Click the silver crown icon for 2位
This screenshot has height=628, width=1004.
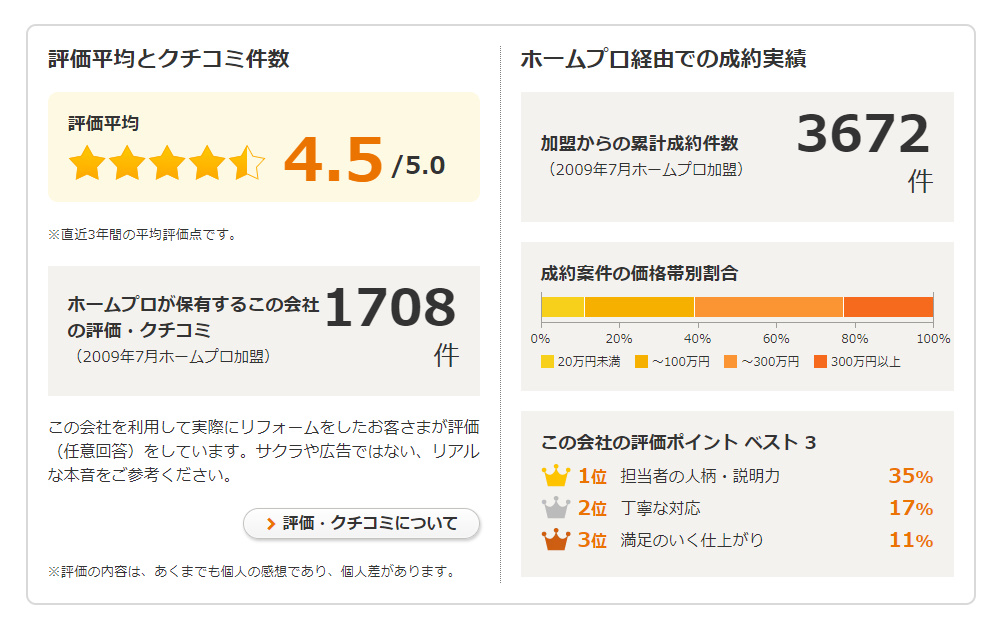point(555,508)
